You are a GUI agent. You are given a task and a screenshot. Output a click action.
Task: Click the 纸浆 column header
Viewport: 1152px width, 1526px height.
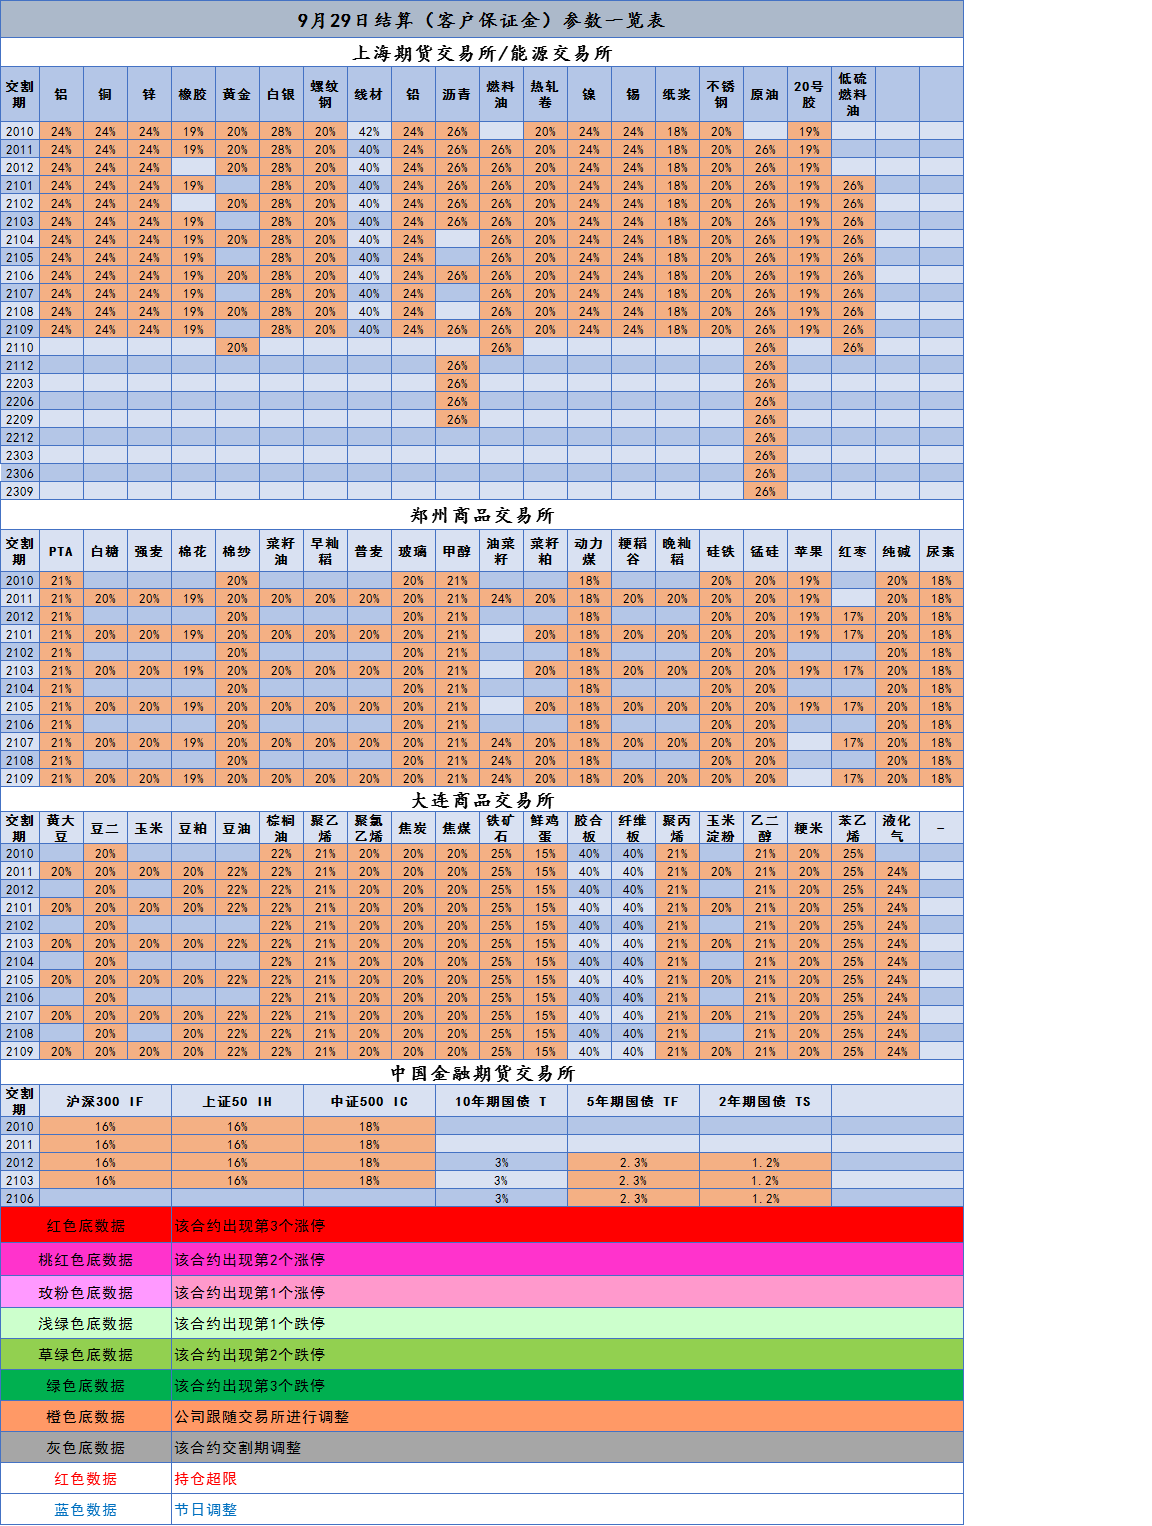click(677, 95)
